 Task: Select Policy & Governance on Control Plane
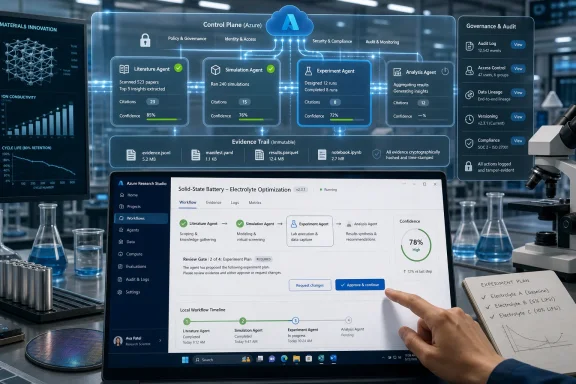pyautogui.click(x=187, y=39)
